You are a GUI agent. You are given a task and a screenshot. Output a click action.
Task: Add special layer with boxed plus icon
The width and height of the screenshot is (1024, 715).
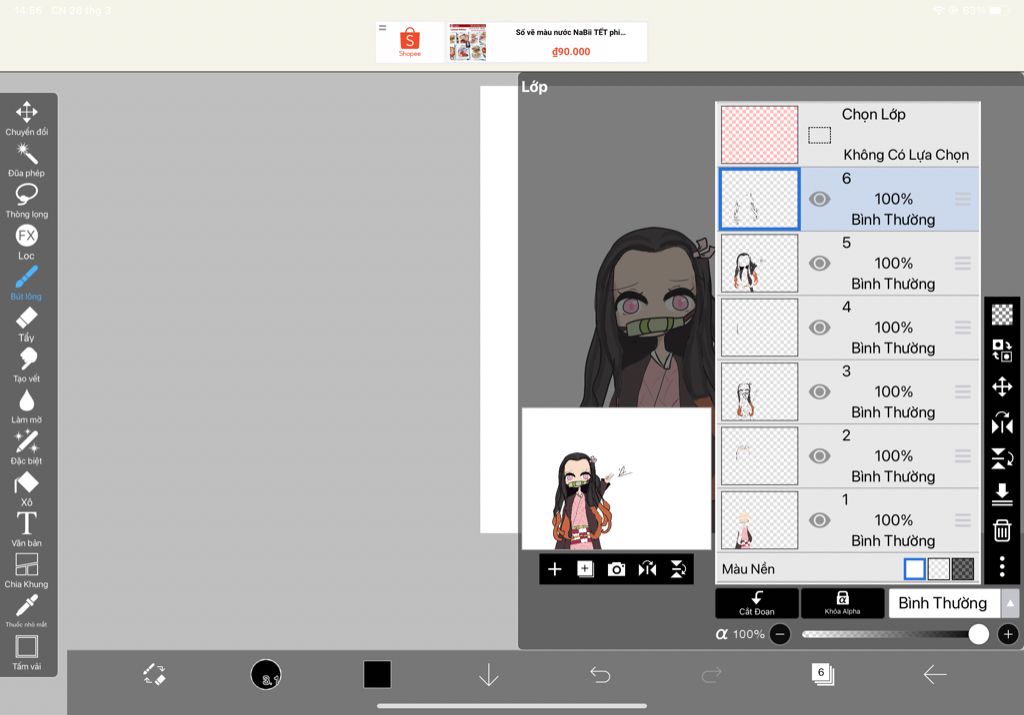585,569
